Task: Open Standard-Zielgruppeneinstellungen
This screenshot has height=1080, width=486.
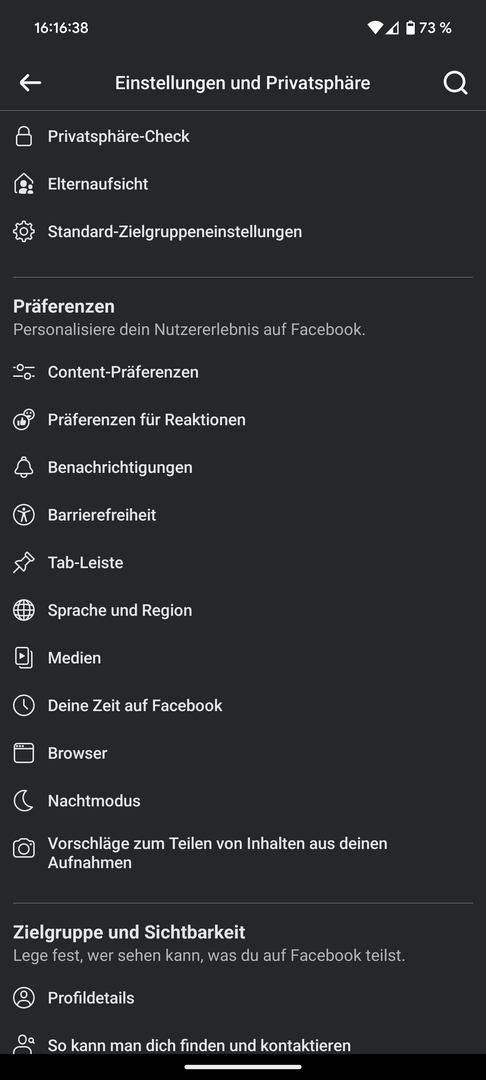Action: (x=243, y=231)
